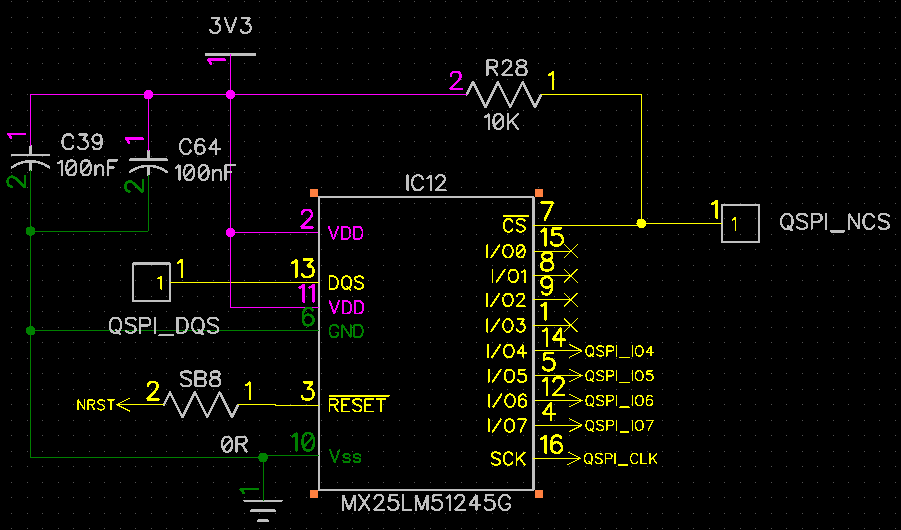Click the QSPI_IO7 net port arrow

(576, 425)
